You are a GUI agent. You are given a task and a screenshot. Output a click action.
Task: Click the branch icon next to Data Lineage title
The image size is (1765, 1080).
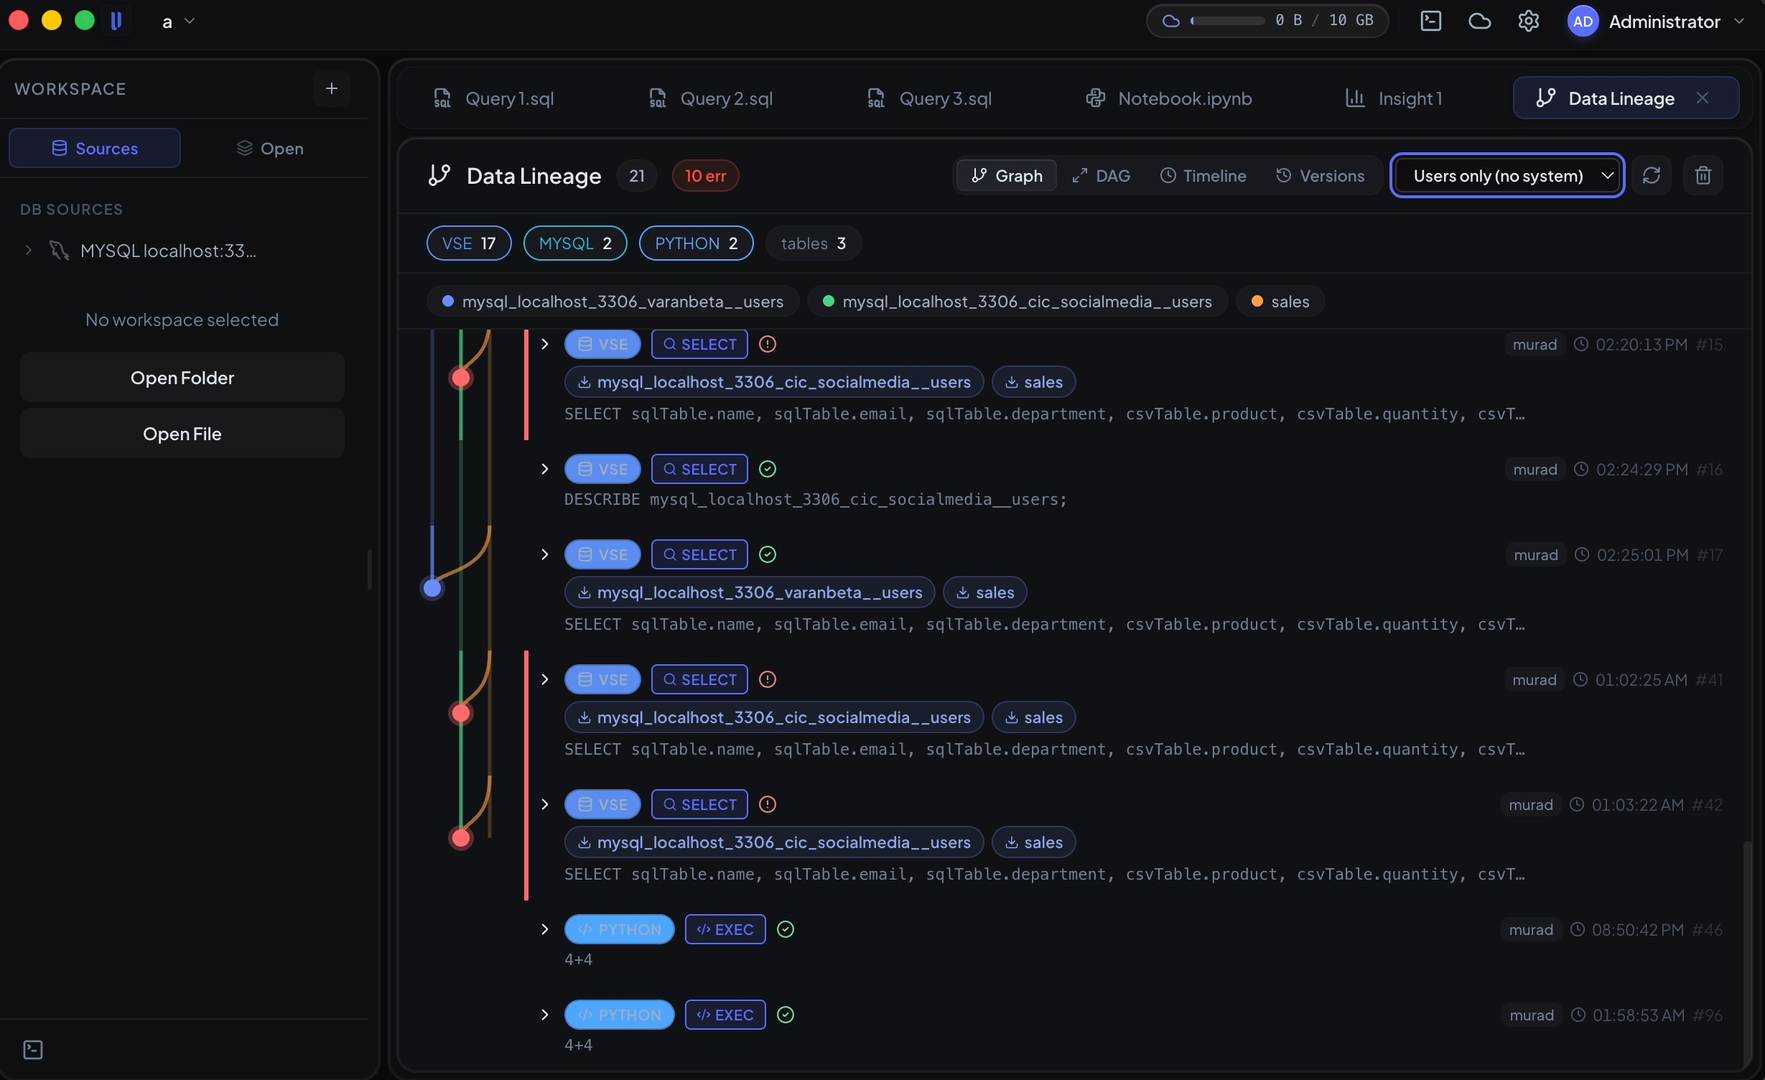click(439, 175)
